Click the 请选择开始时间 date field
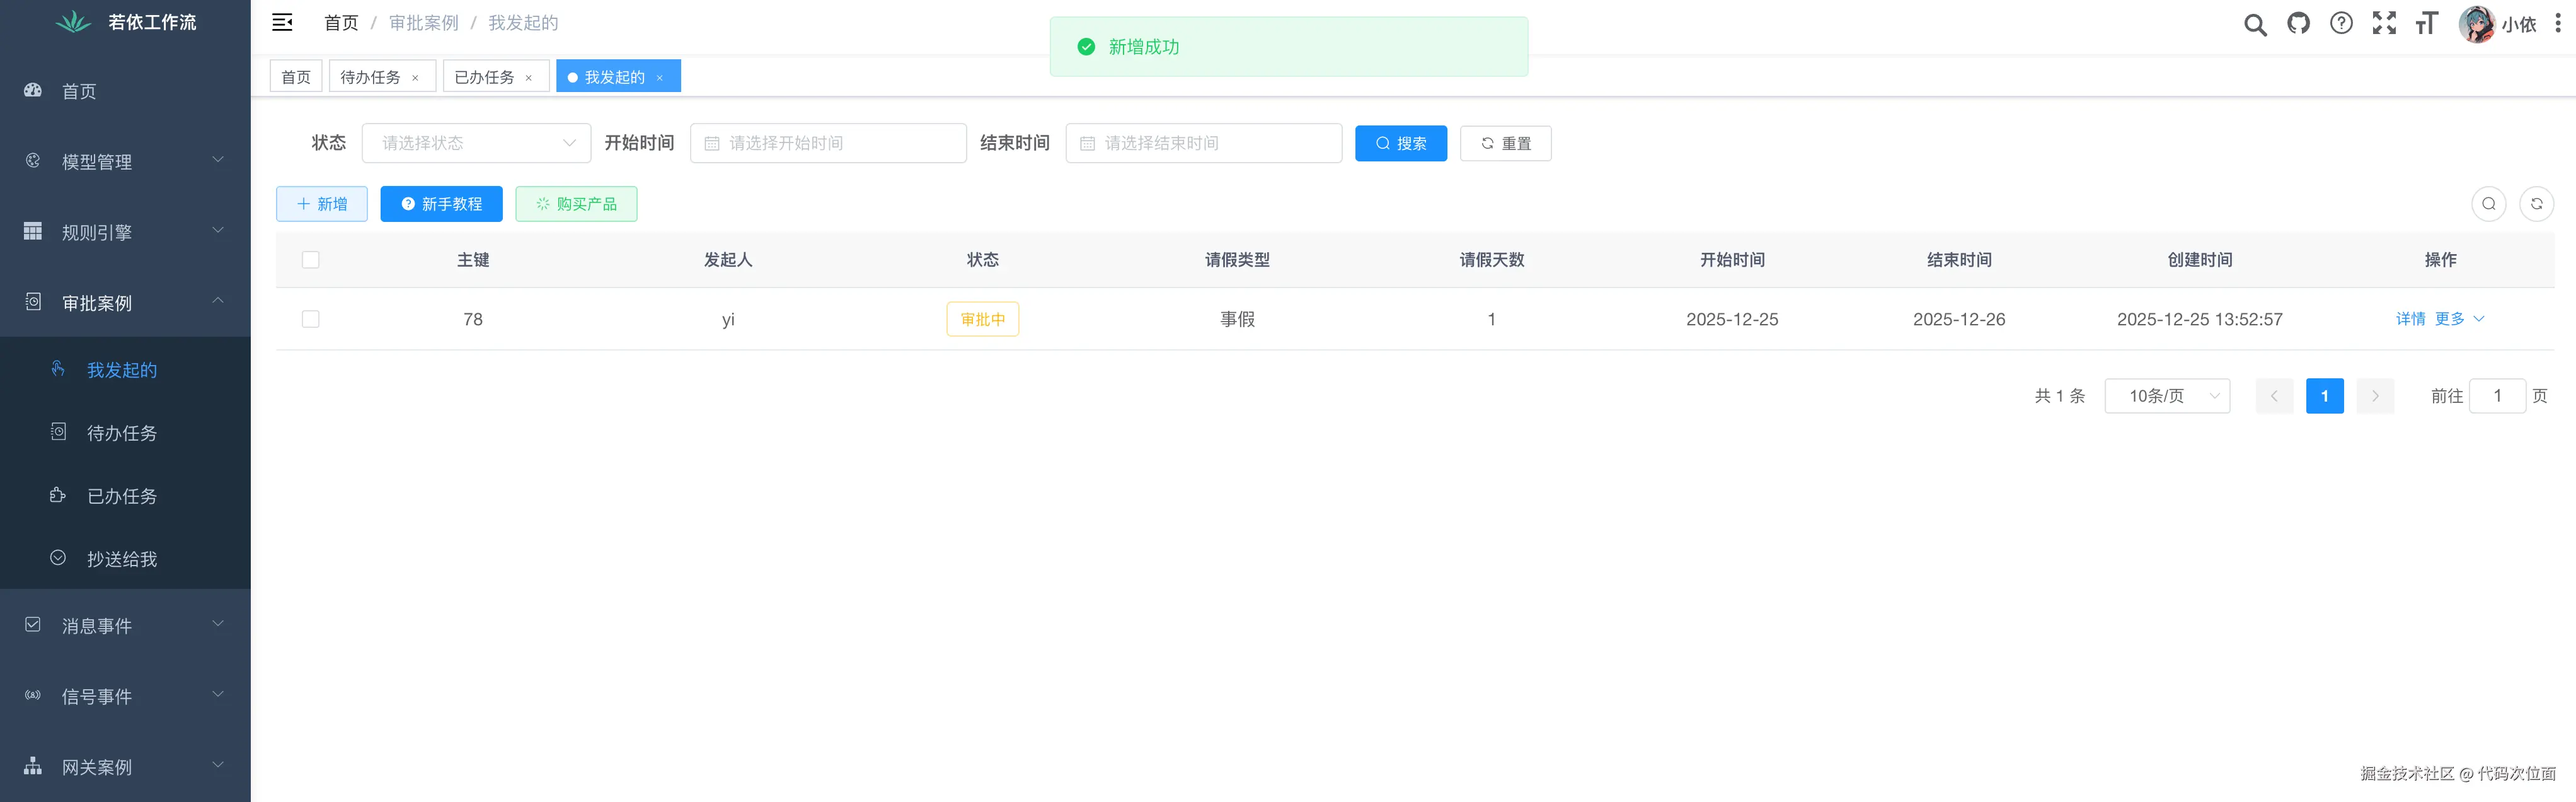2576x802 pixels. (828, 143)
